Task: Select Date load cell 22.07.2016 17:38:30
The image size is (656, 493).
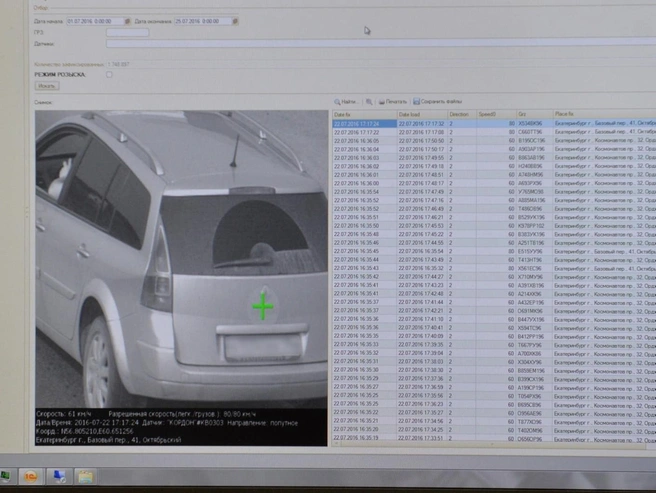Action: pos(422,370)
